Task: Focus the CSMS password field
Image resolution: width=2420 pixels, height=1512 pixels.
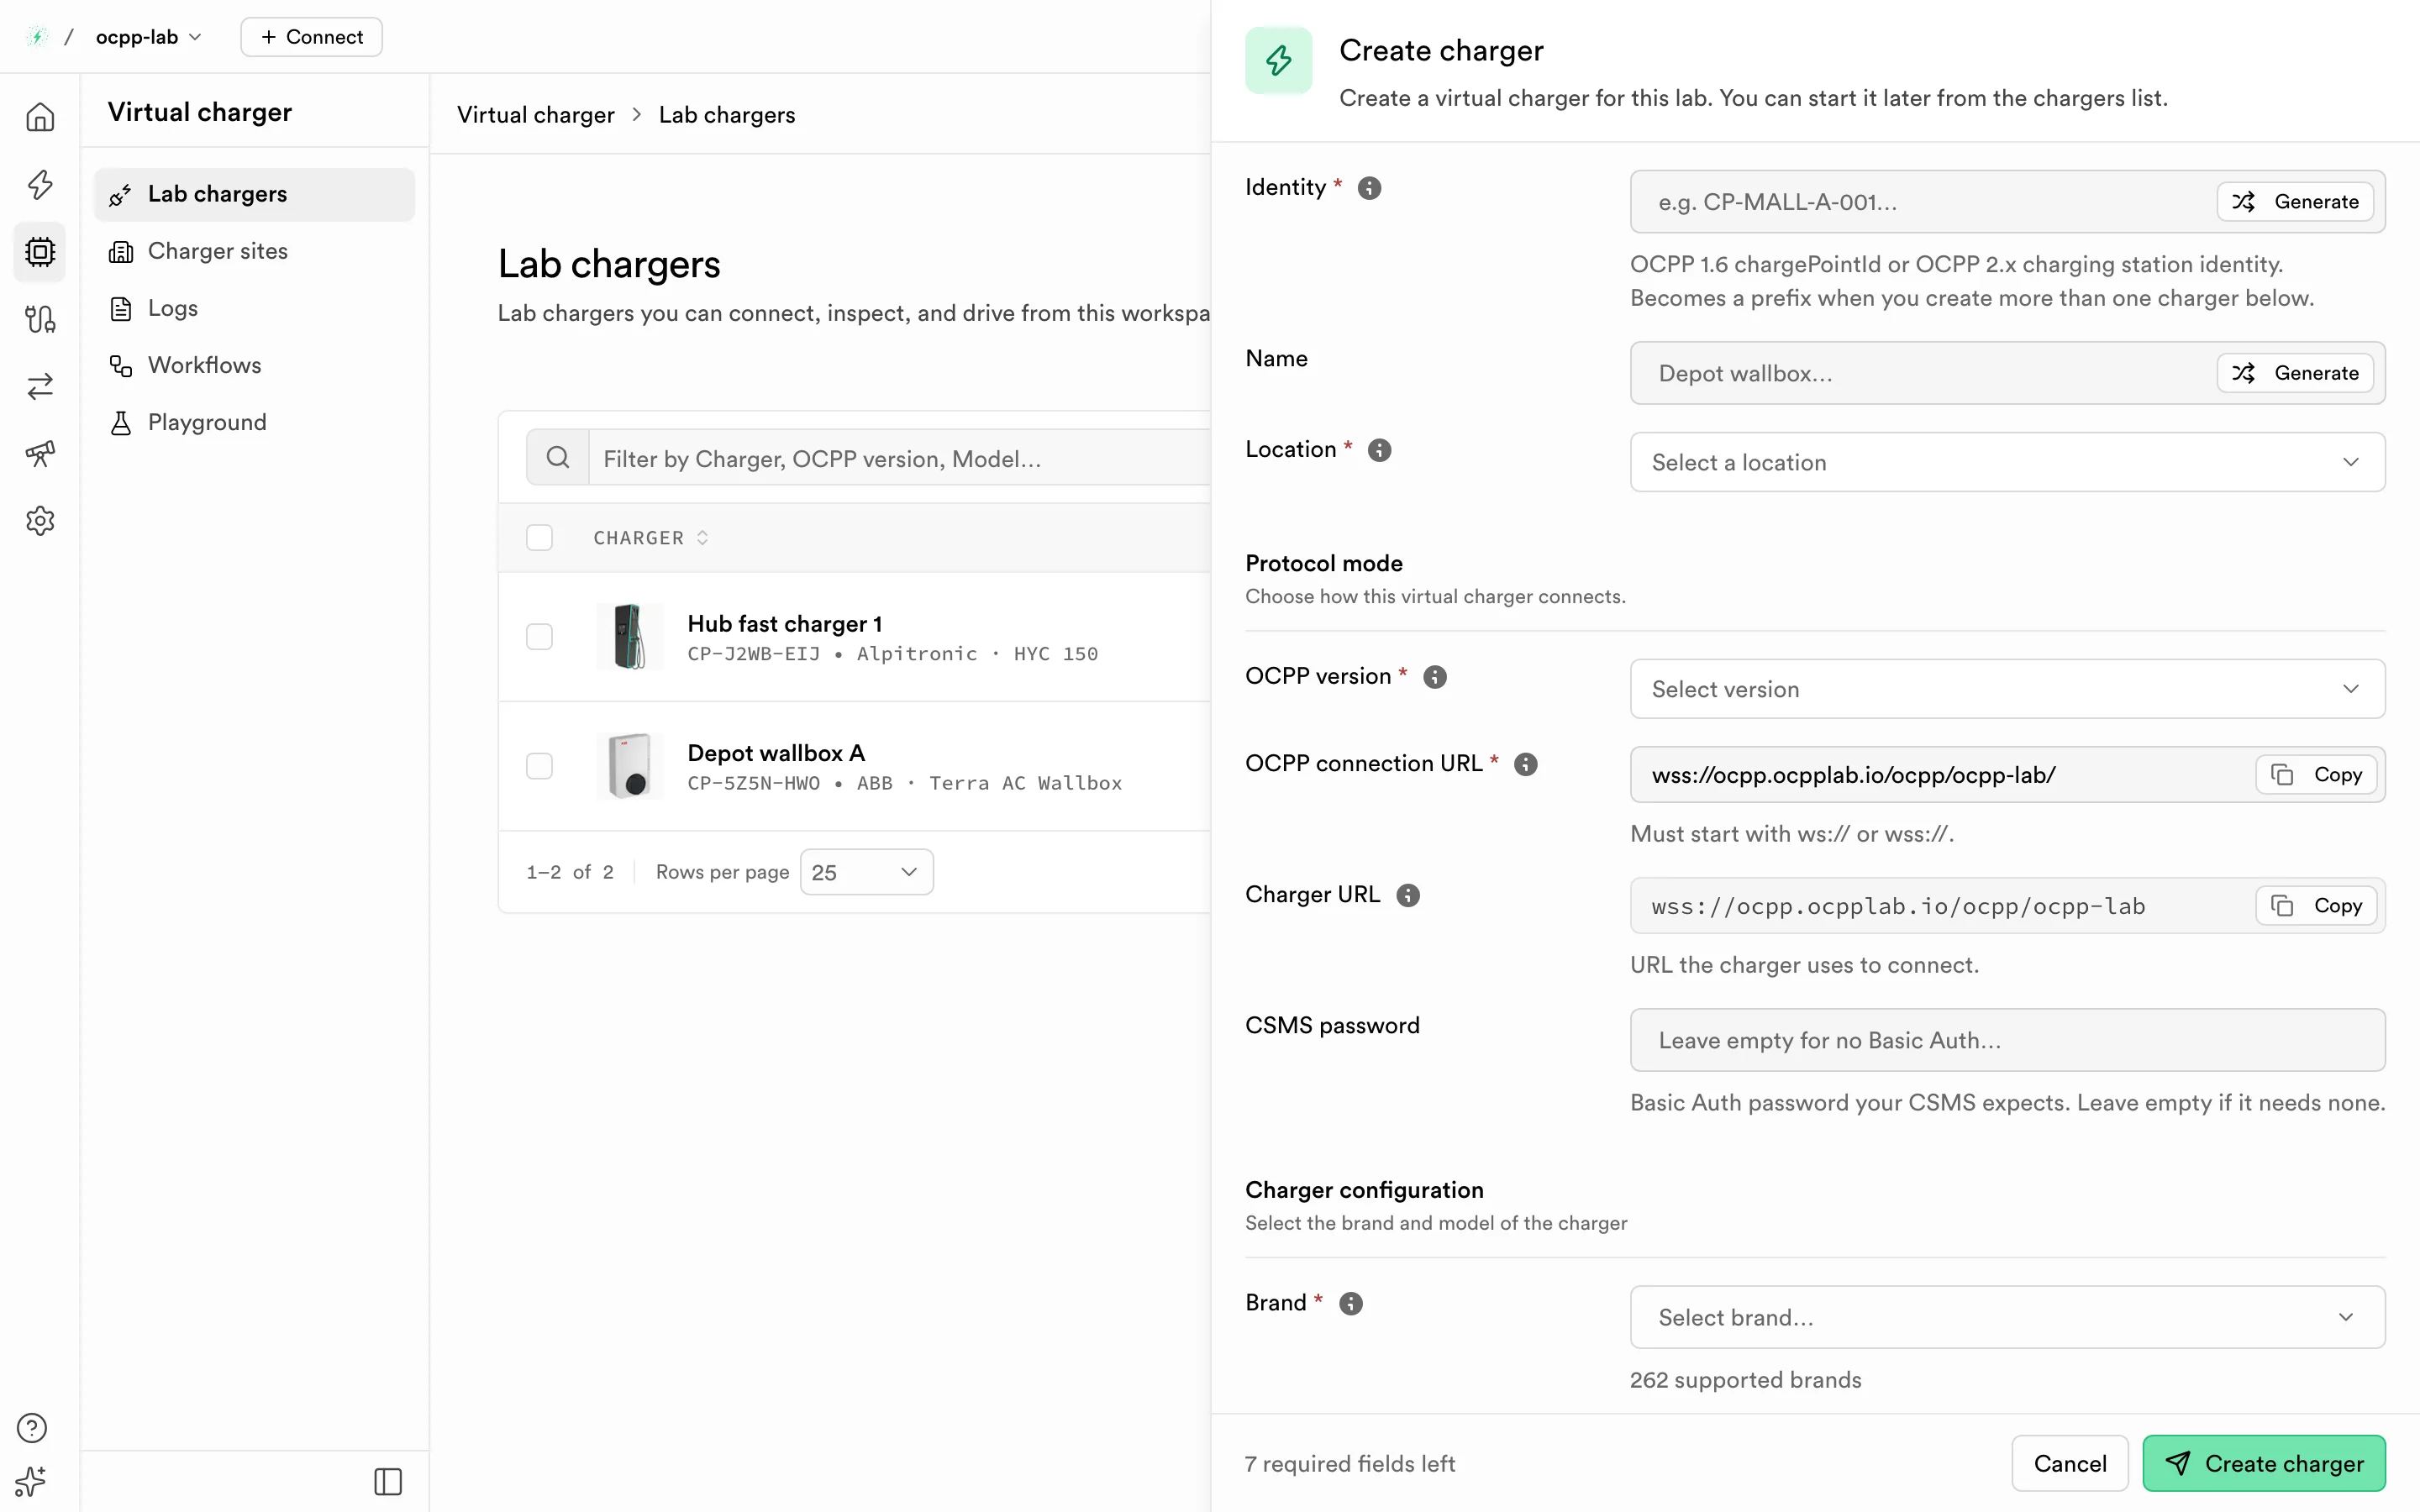Action: pos(2007,1040)
